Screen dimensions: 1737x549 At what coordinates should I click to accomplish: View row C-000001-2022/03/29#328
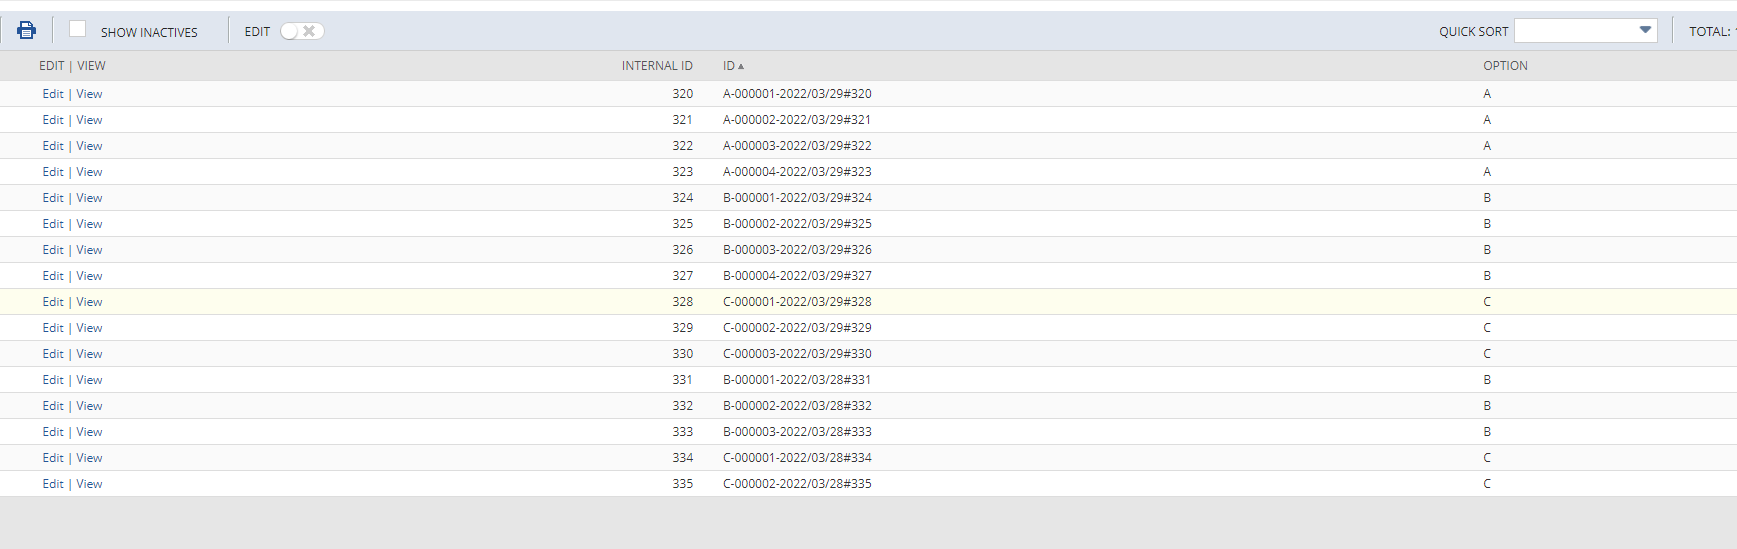(89, 302)
